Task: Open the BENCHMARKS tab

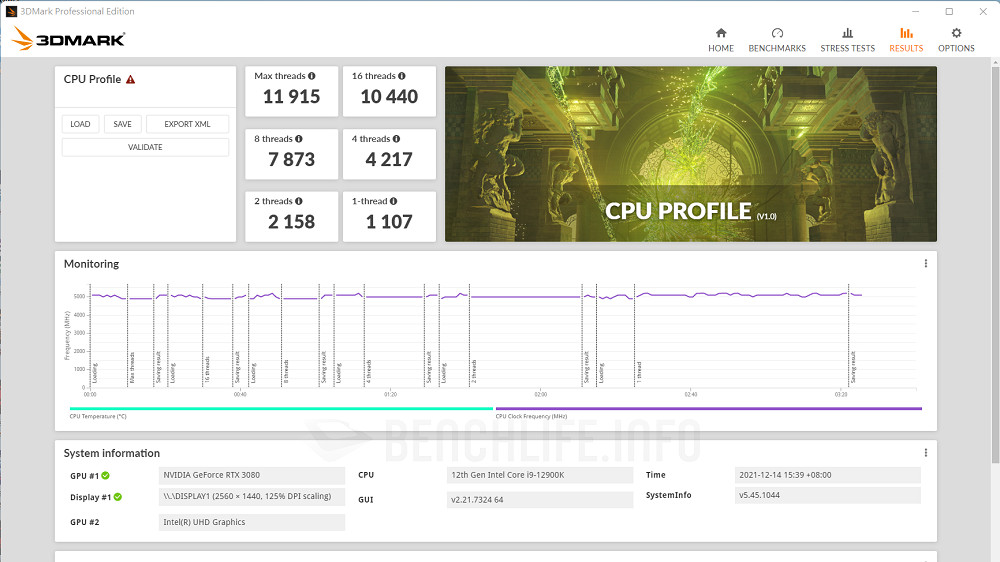Action: [777, 40]
